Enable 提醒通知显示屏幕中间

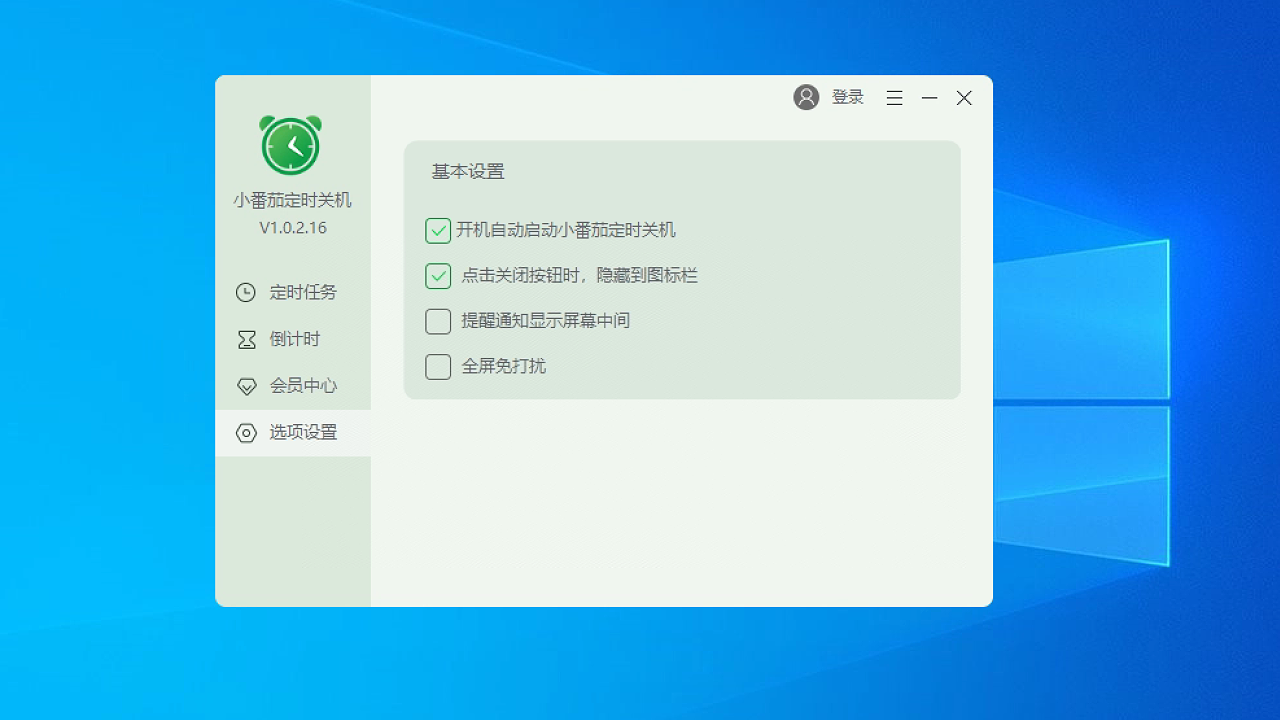(x=437, y=321)
